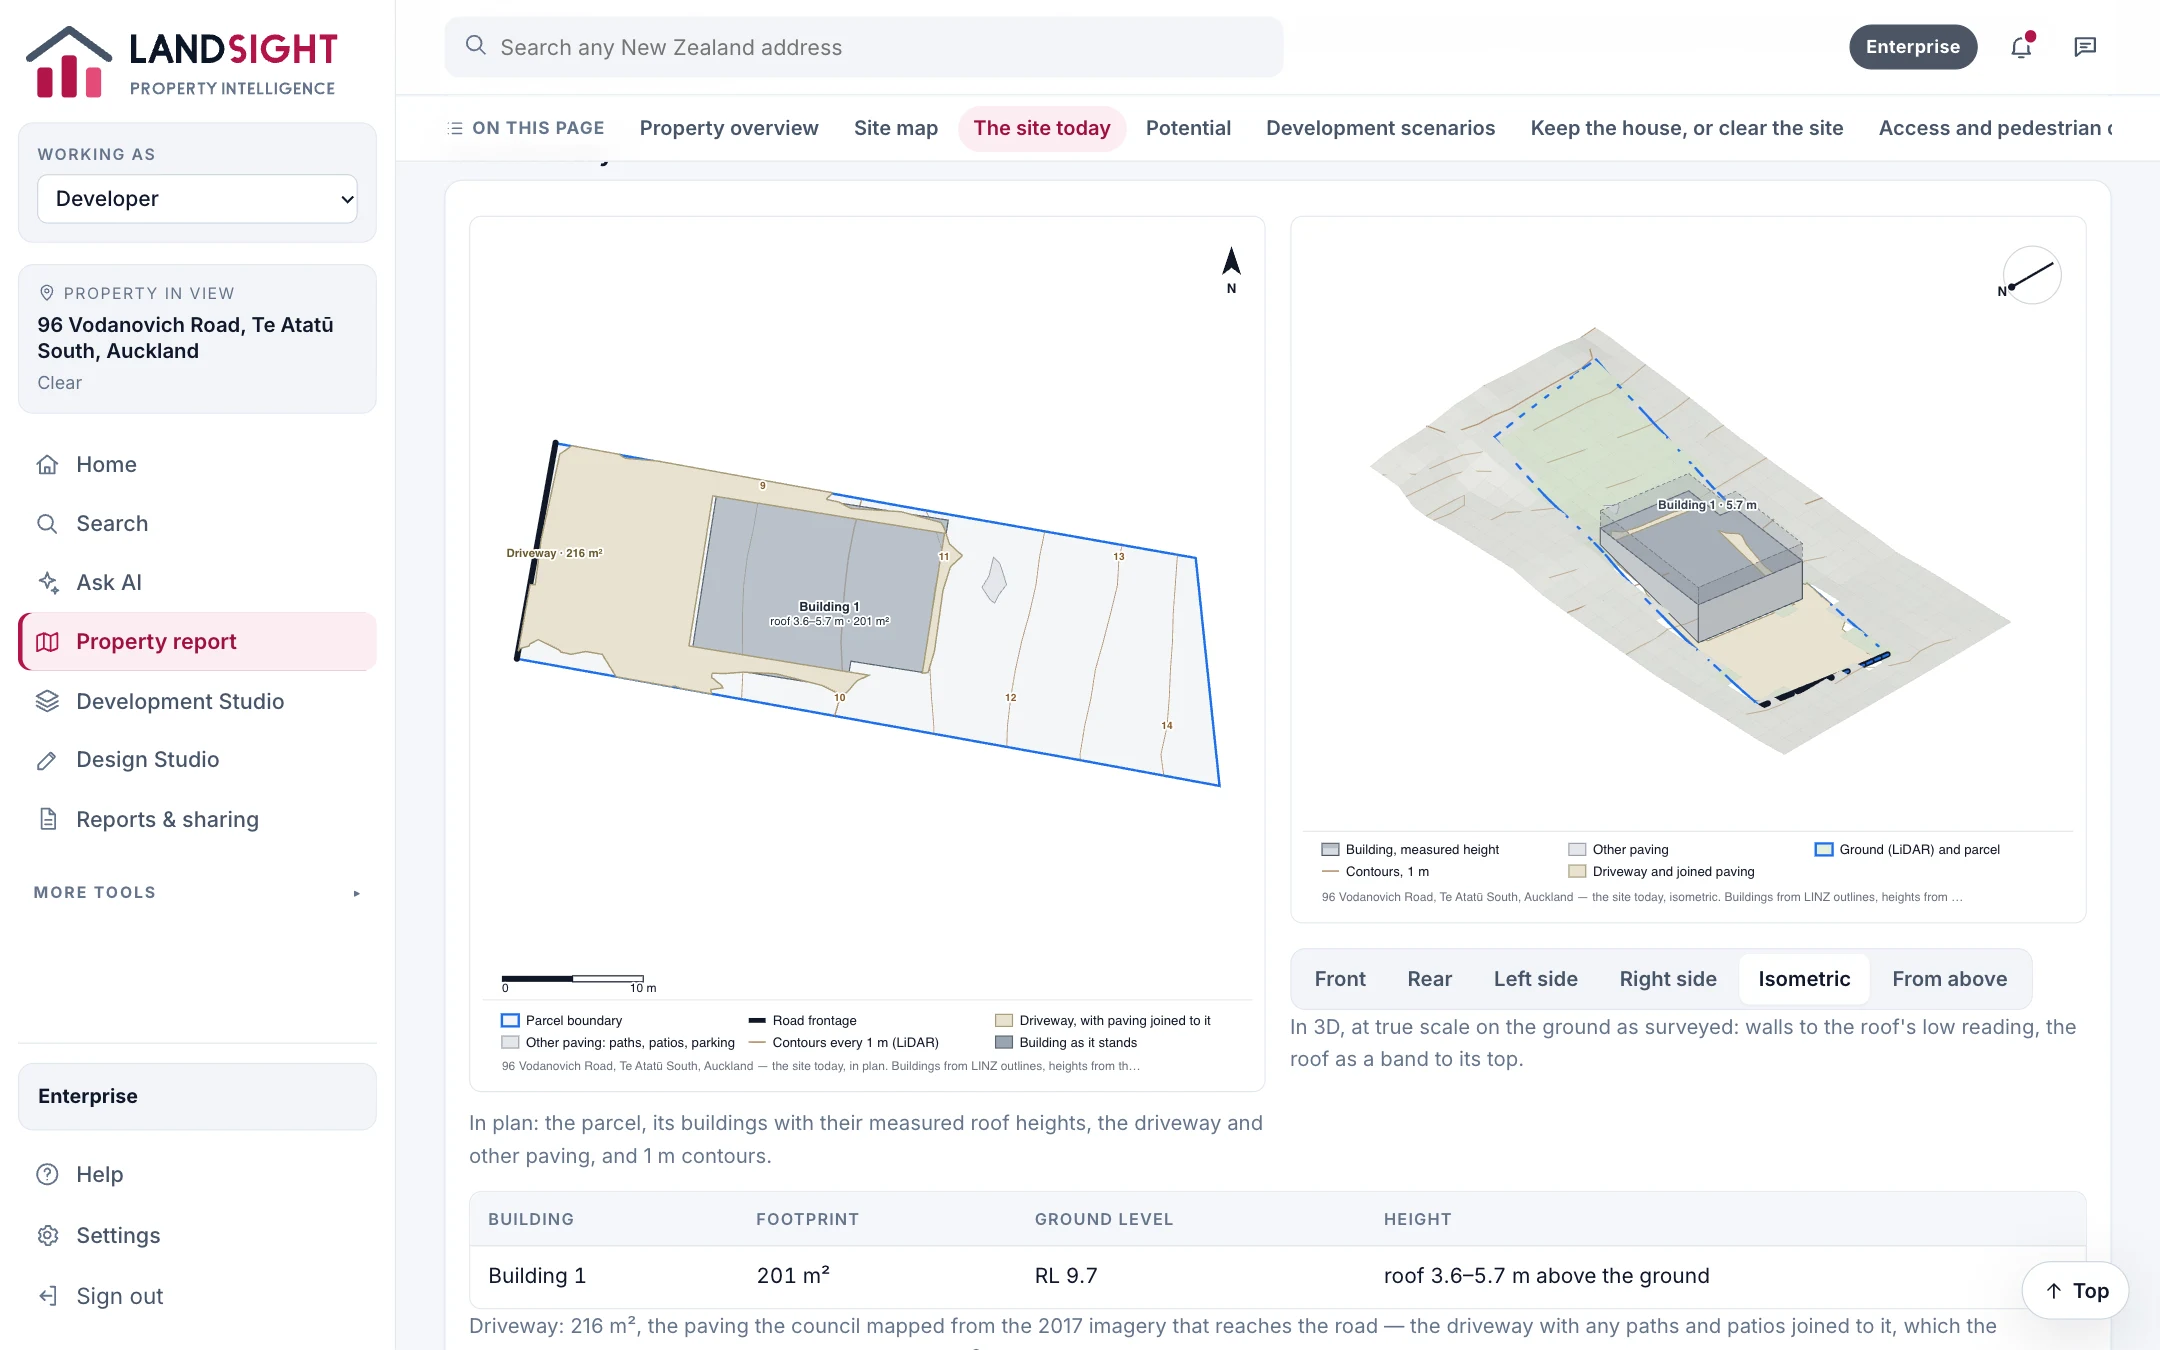This screenshot has height=1350, width=2160.
Task: Click the Building, measured height legend swatch
Action: [x=1330, y=849]
